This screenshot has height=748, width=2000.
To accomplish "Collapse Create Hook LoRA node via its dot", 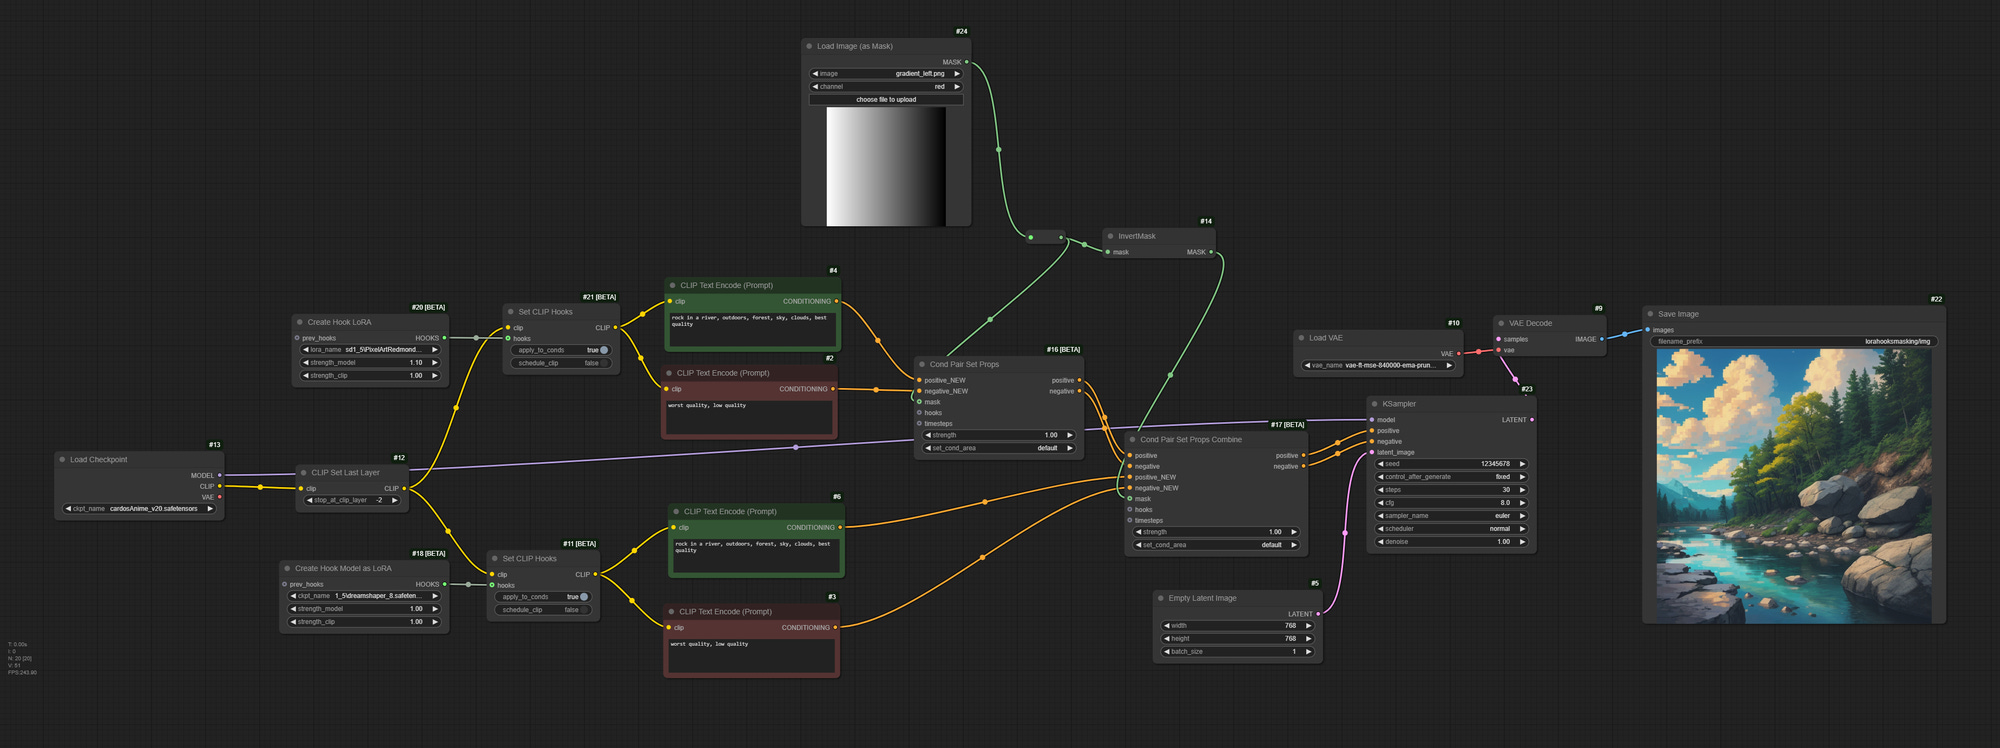I will [x=300, y=322].
